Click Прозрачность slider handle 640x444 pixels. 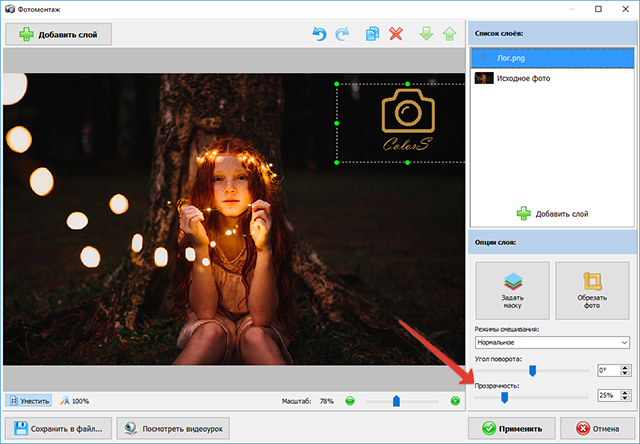(504, 397)
